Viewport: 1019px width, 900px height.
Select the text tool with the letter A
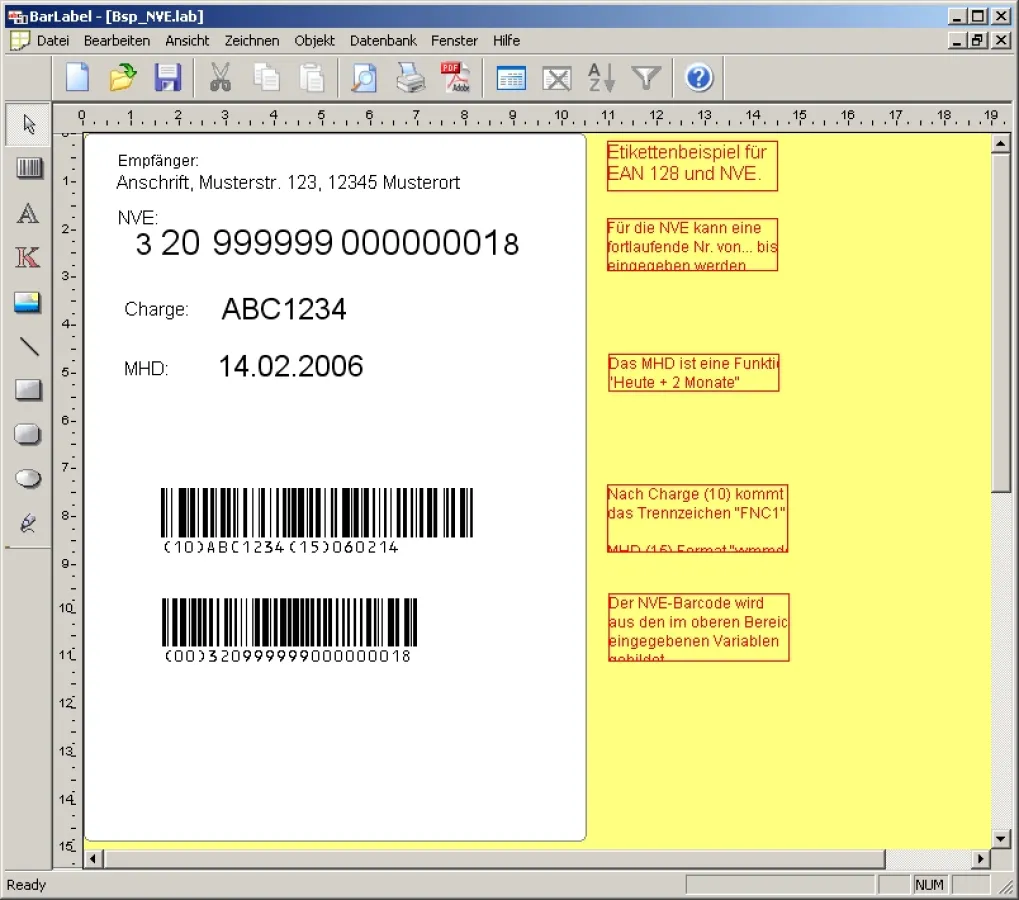coord(29,213)
